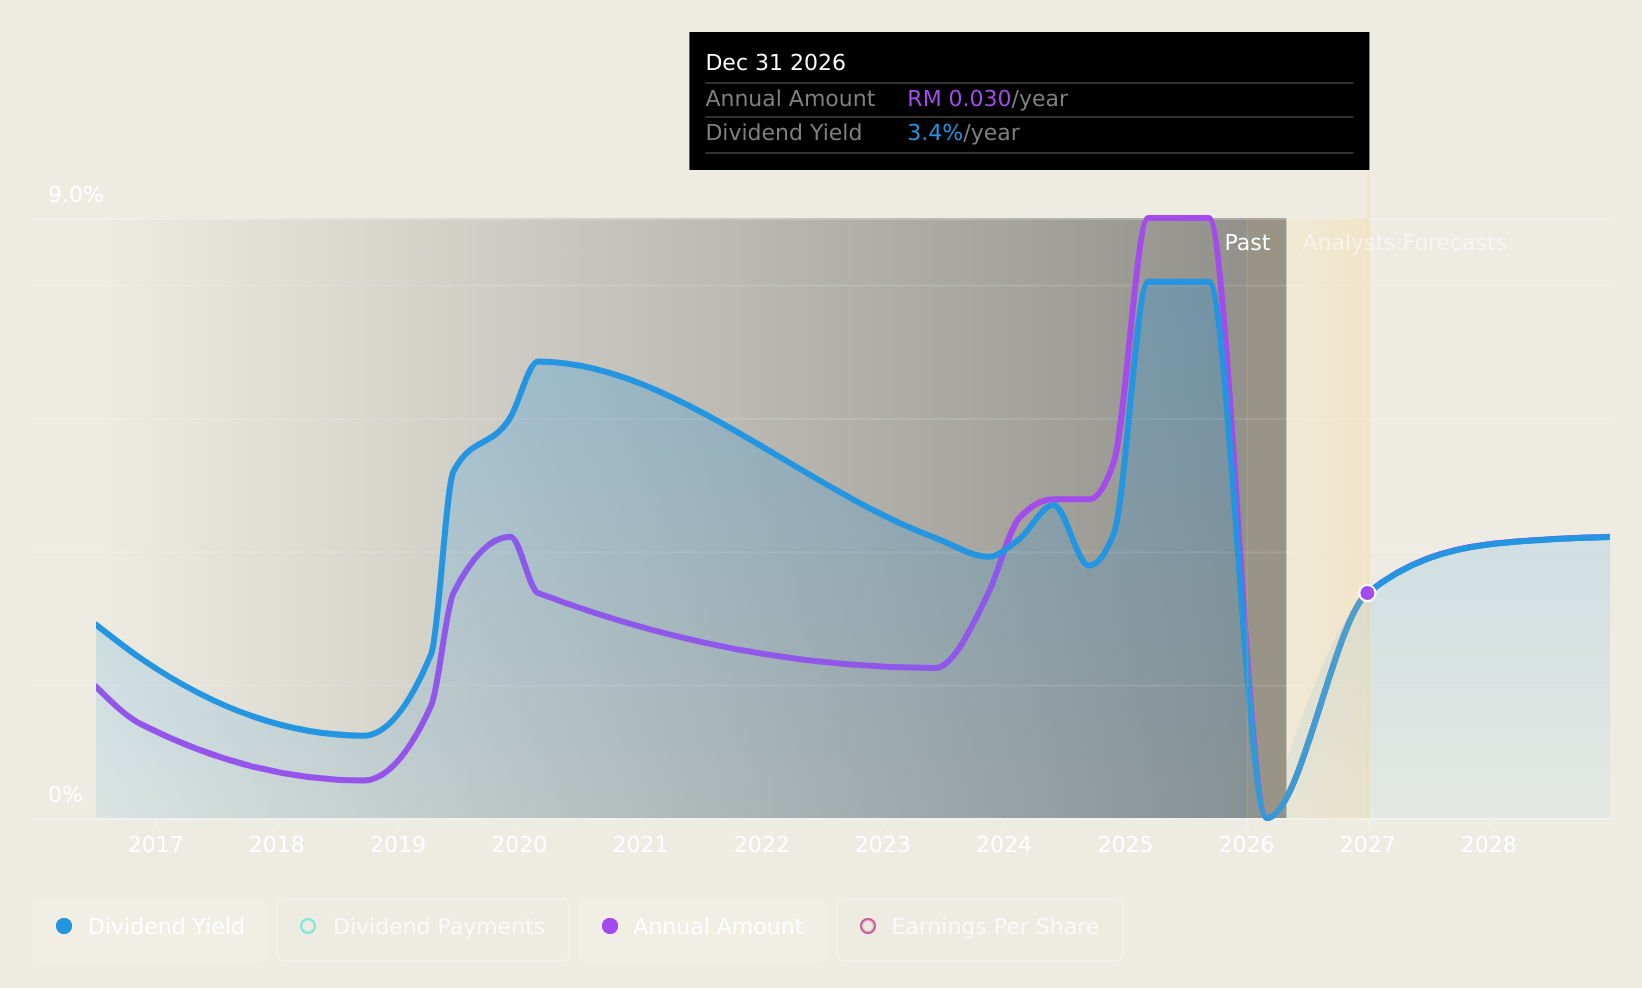The height and width of the screenshot is (988, 1642).
Task: Click the '3.4%' dividend yield tooltip value
Action: click(x=935, y=133)
